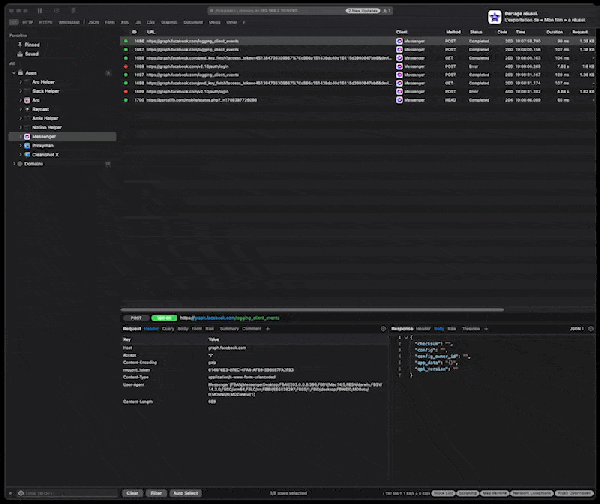Click the Content-Type header row
The image size is (600, 504).
255,377
